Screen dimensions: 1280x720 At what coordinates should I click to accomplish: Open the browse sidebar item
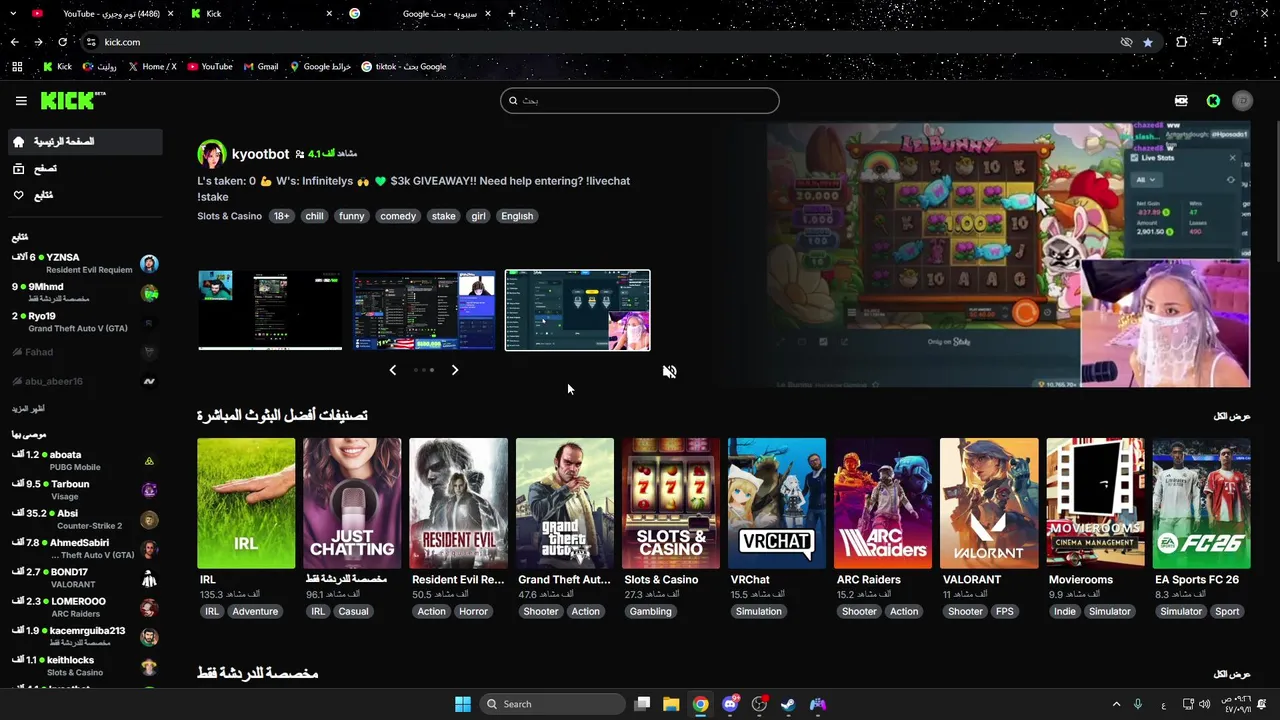pos(85,169)
